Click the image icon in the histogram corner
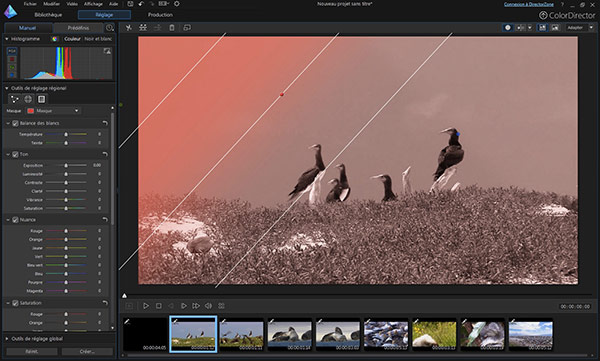Viewport: 600px width, 361px height. pos(107,51)
